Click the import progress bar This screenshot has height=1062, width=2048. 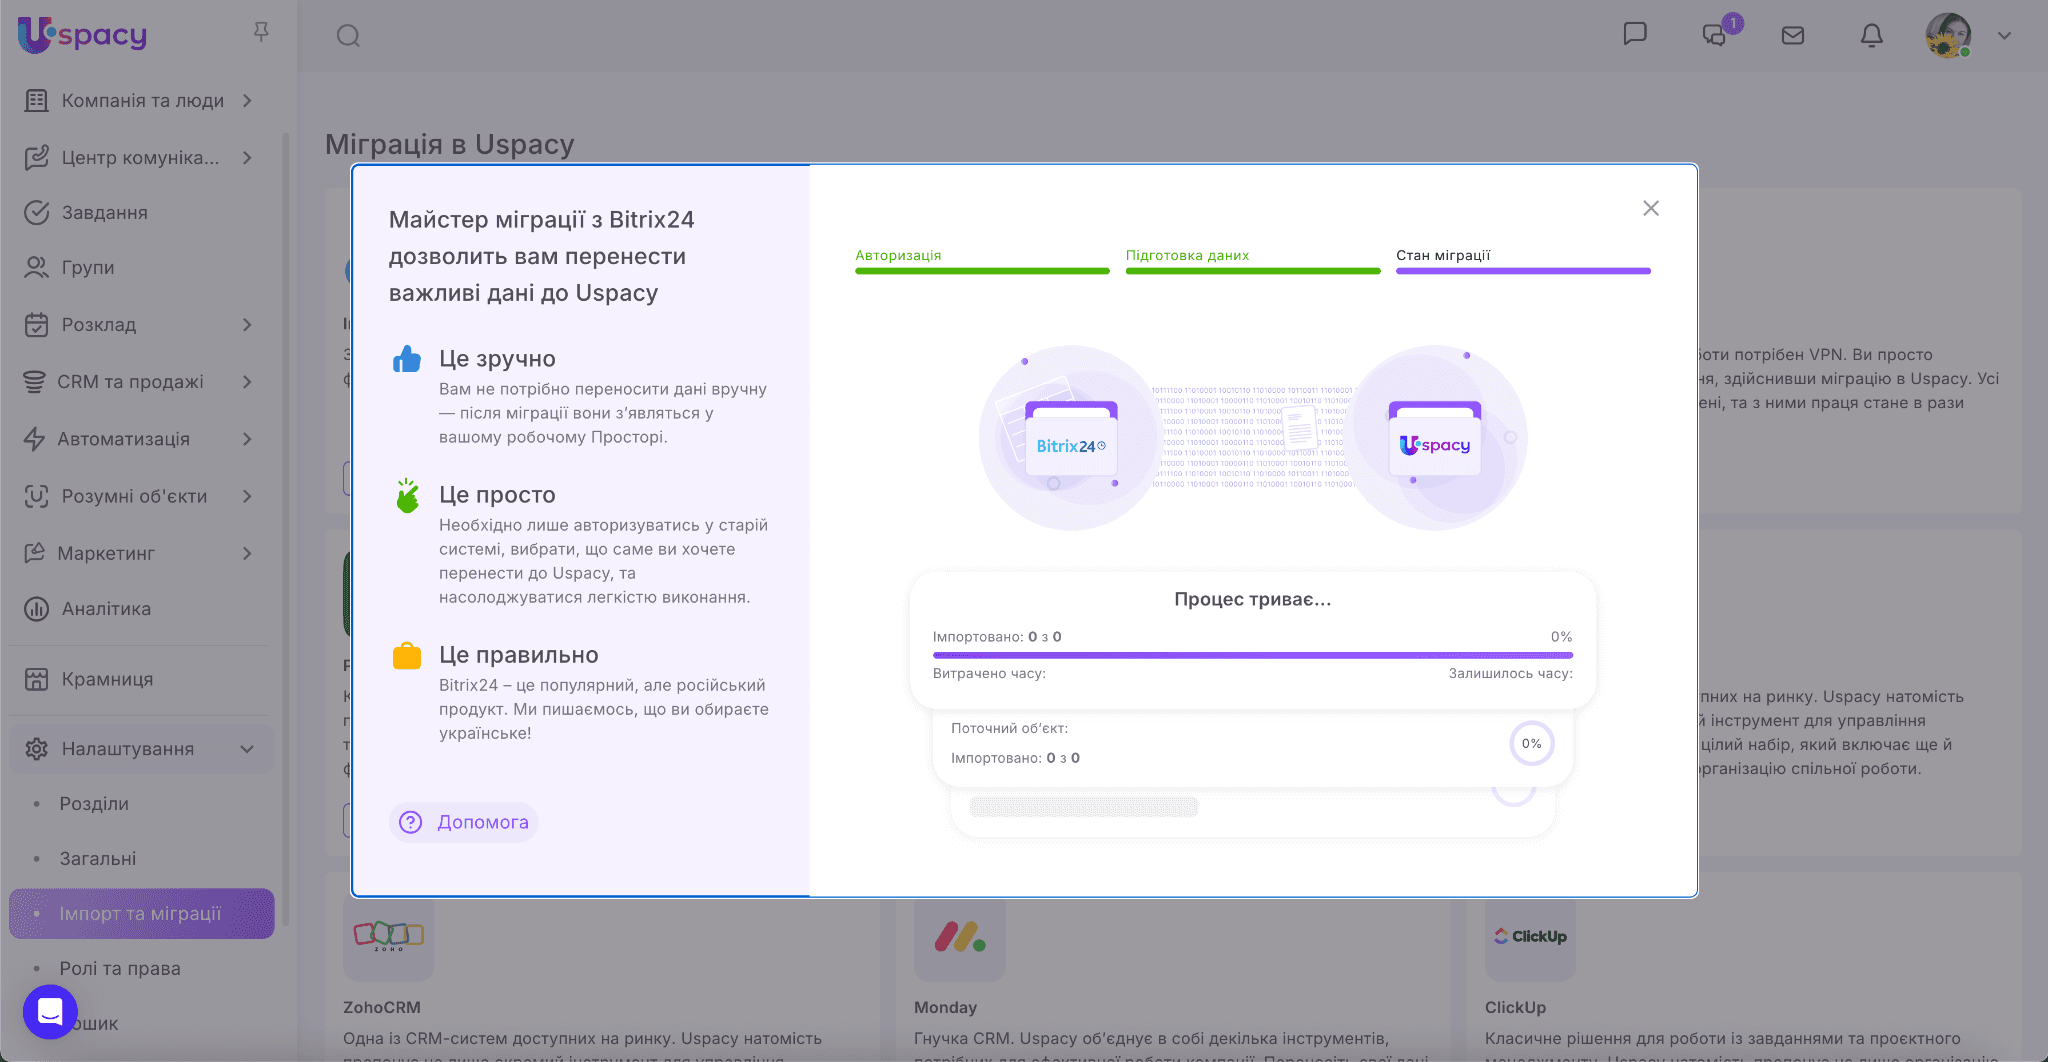(x=1252, y=655)
